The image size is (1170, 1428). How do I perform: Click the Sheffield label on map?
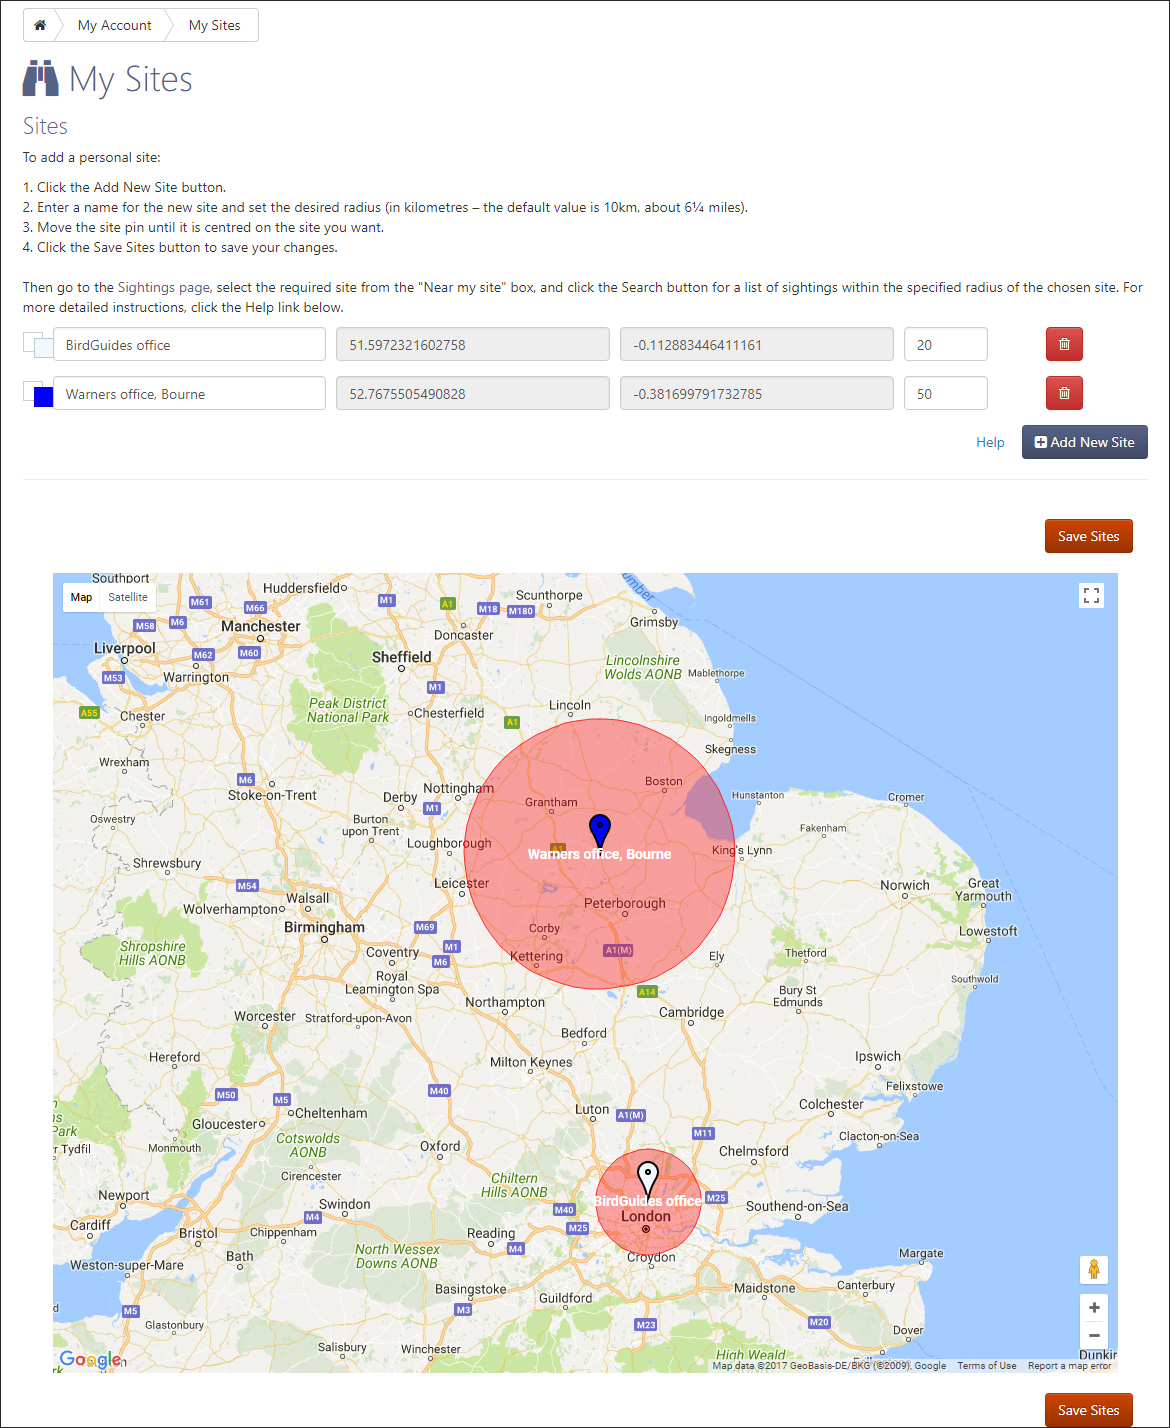(401, 657)
